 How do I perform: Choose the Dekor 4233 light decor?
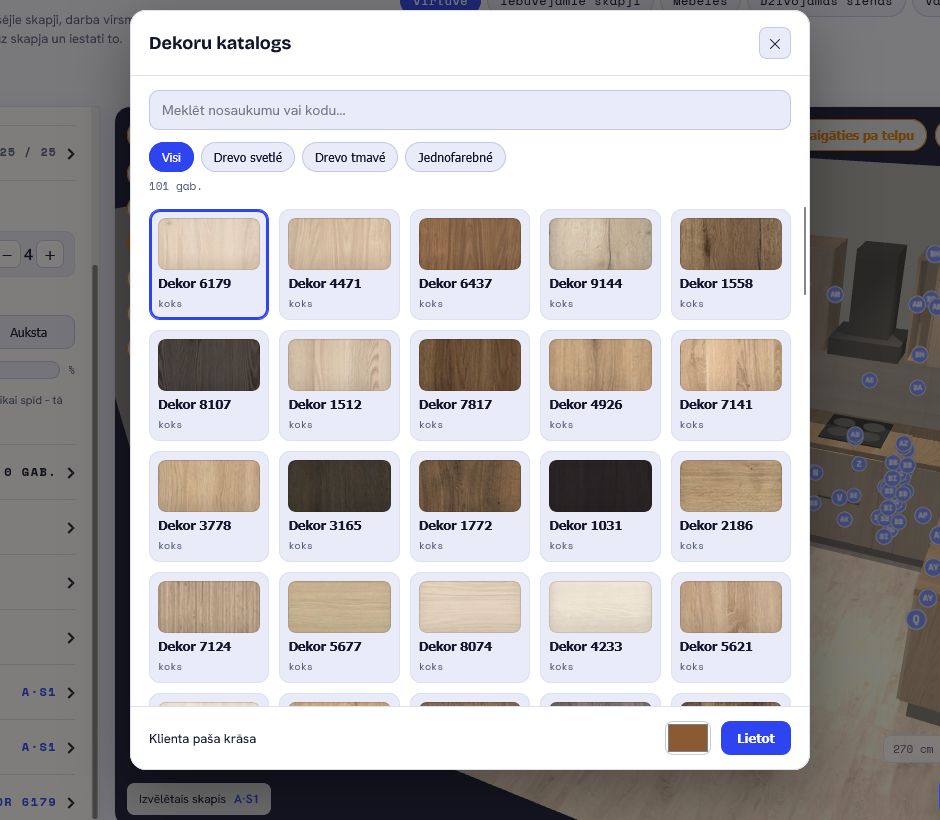(600, 628)
